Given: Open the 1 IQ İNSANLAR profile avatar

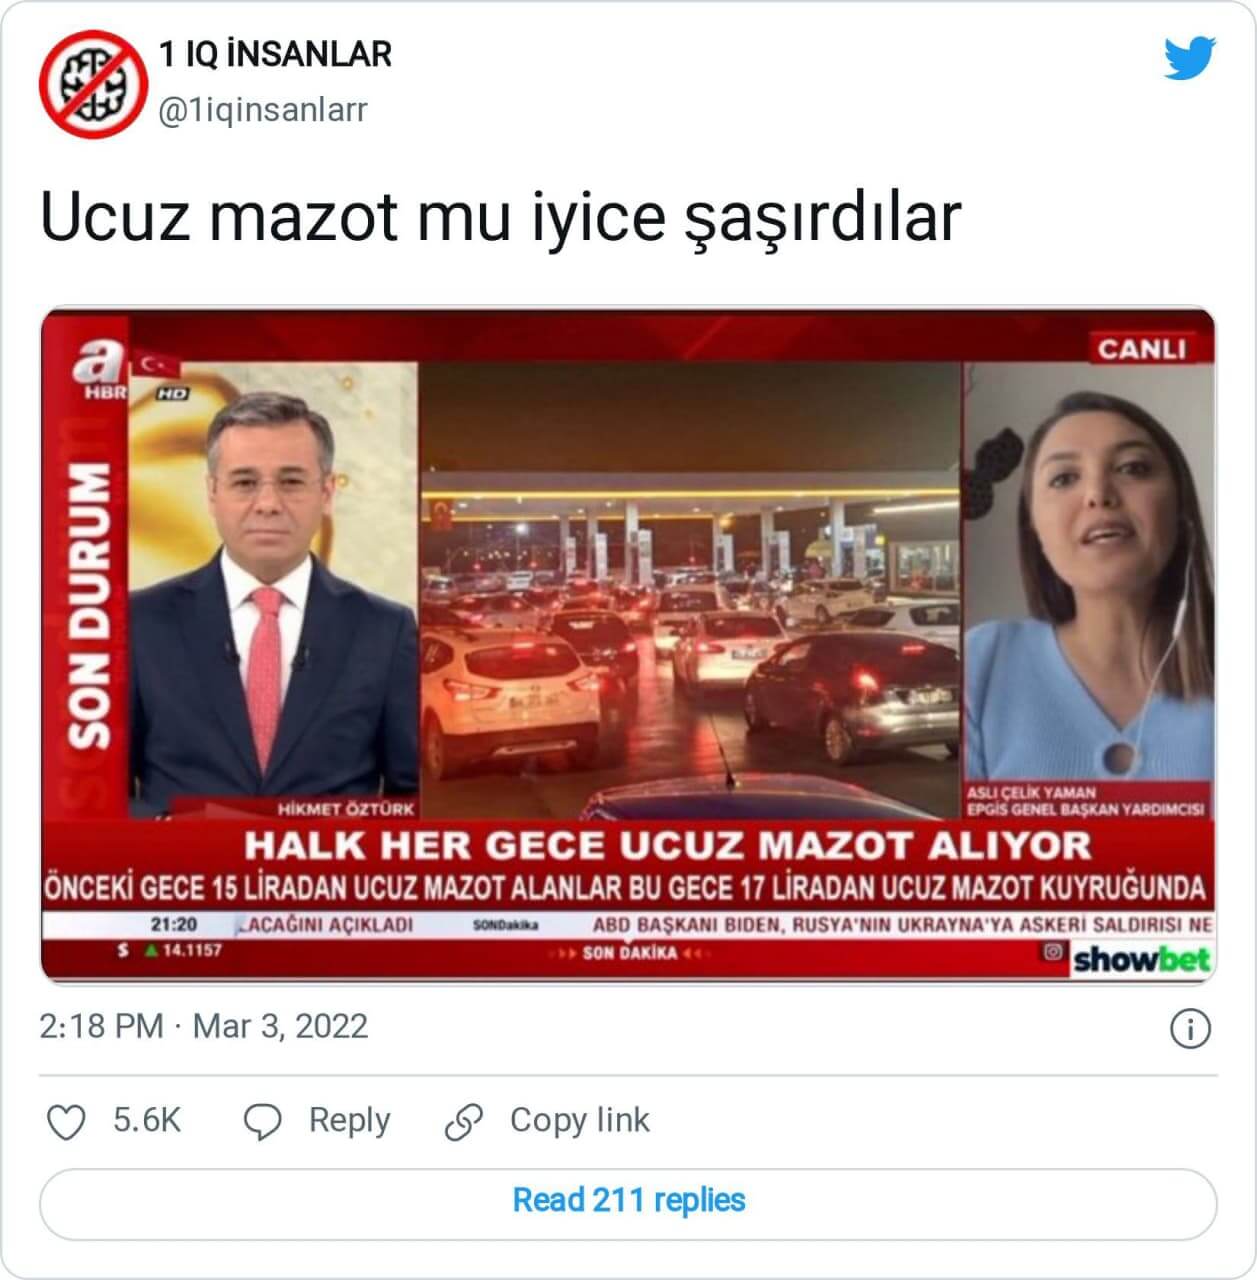Looking at the screenshot, I should pyautogui.click(x=93, y=84).
